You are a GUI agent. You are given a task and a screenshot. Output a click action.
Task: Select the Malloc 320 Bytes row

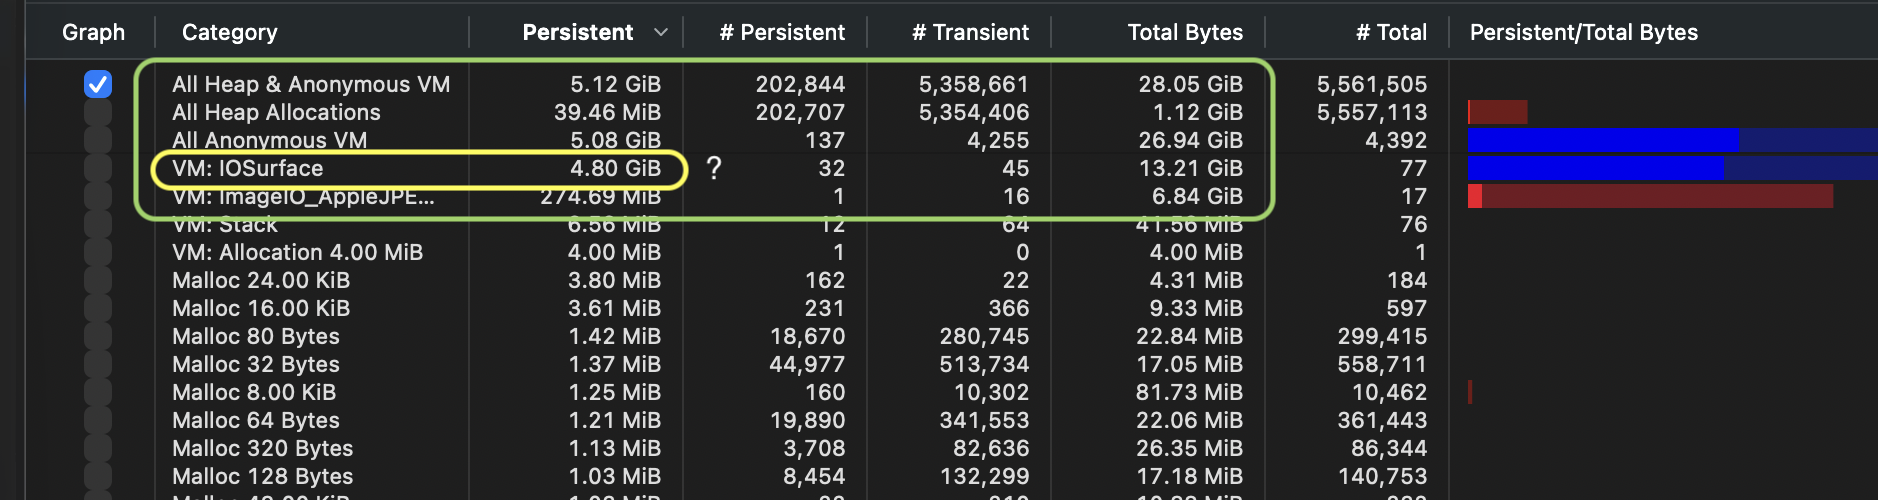point(262,448)
